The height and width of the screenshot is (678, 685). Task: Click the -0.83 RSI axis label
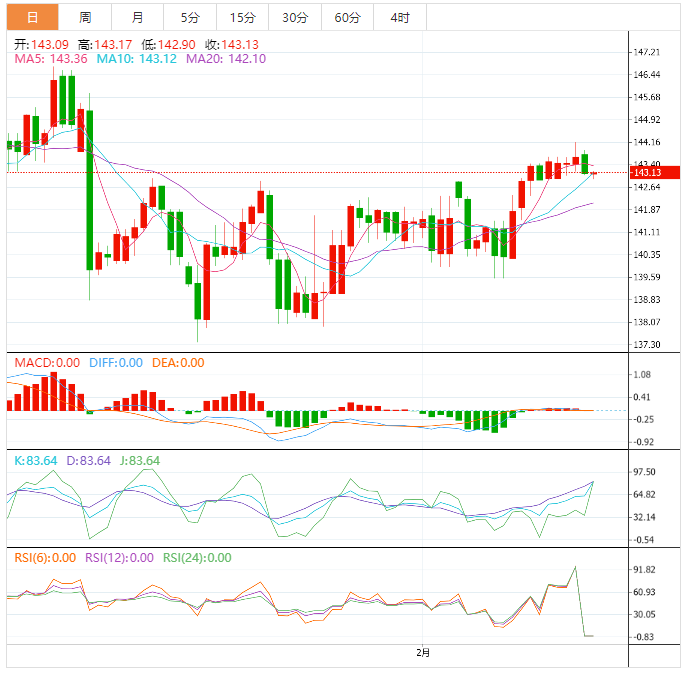(643, 637)
